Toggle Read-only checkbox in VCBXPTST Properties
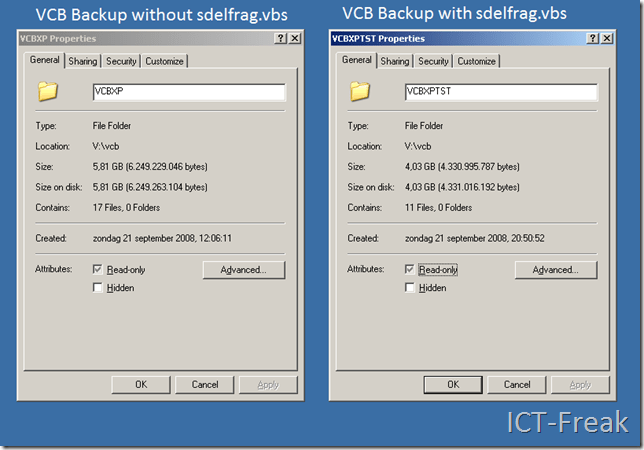This screenshot has width=644, height=450. click(410, 270)
